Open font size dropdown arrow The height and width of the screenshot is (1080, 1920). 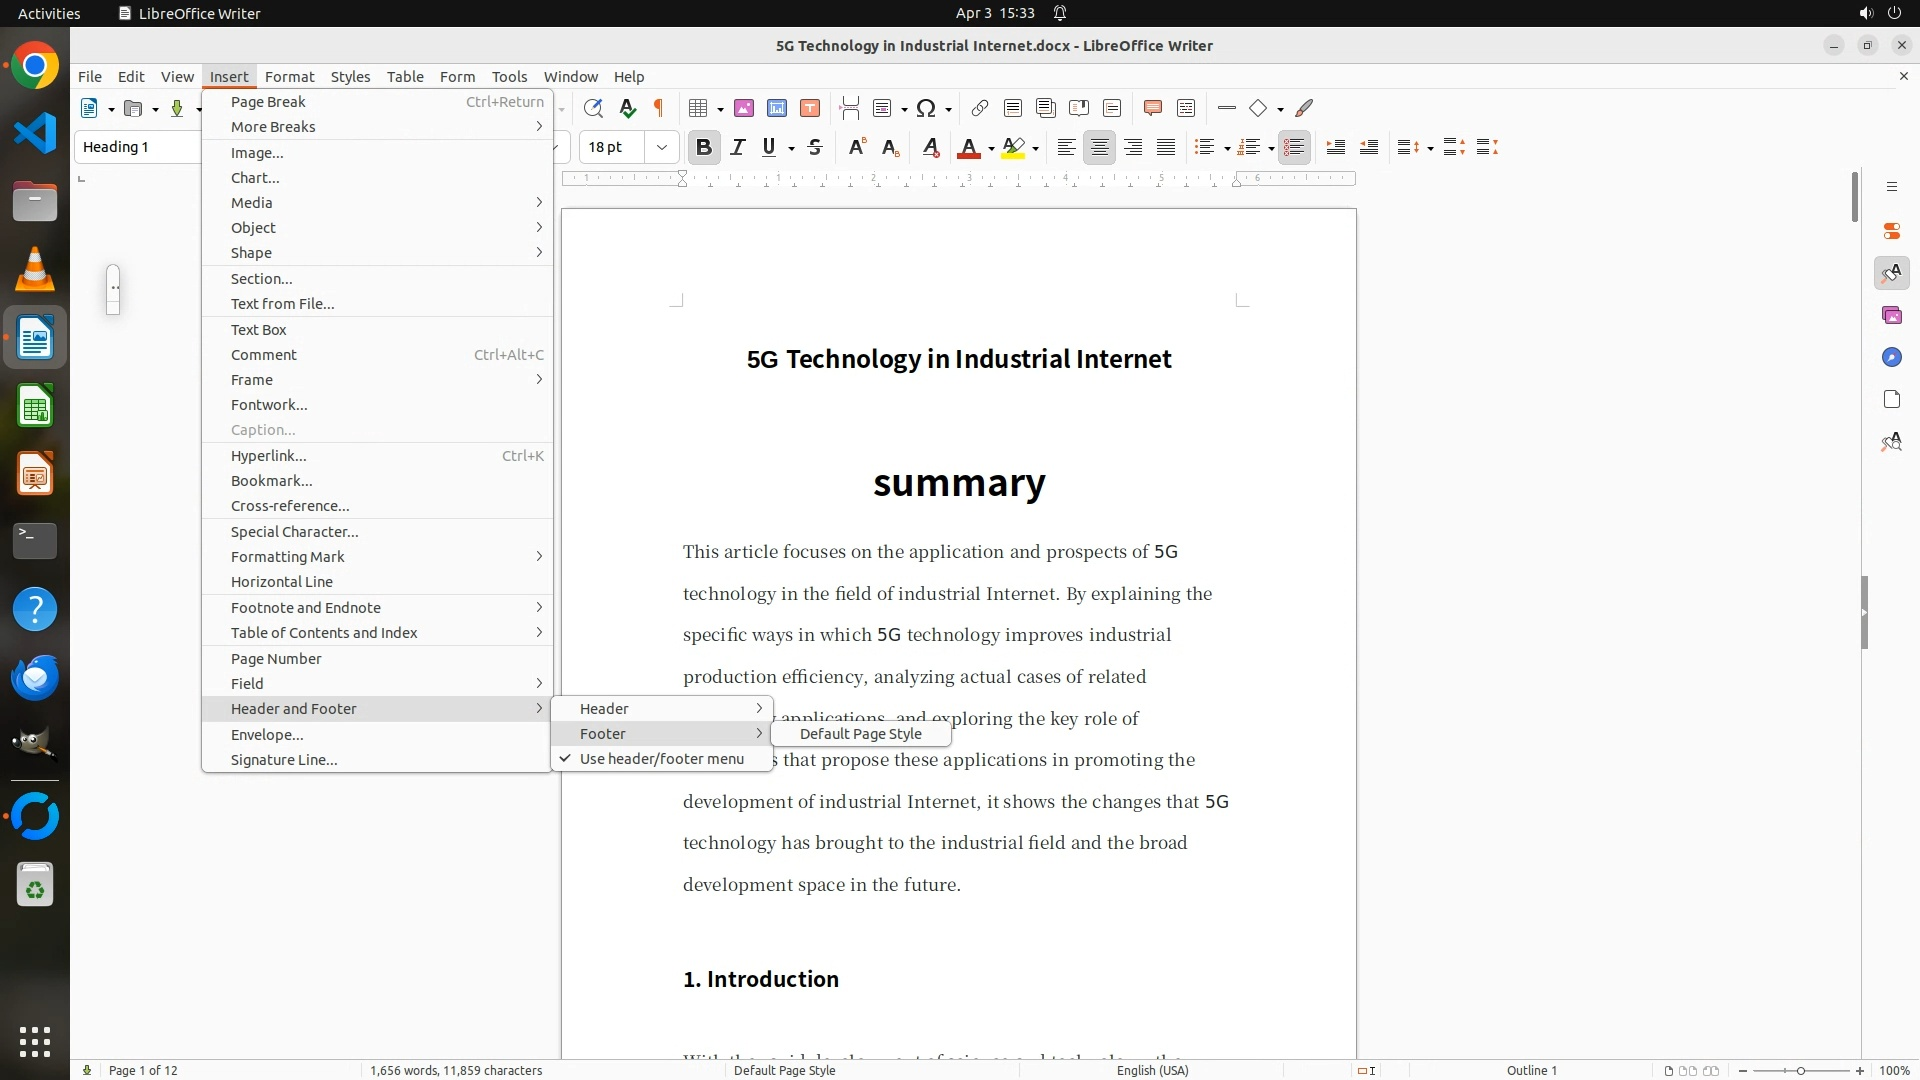[661, 147]
